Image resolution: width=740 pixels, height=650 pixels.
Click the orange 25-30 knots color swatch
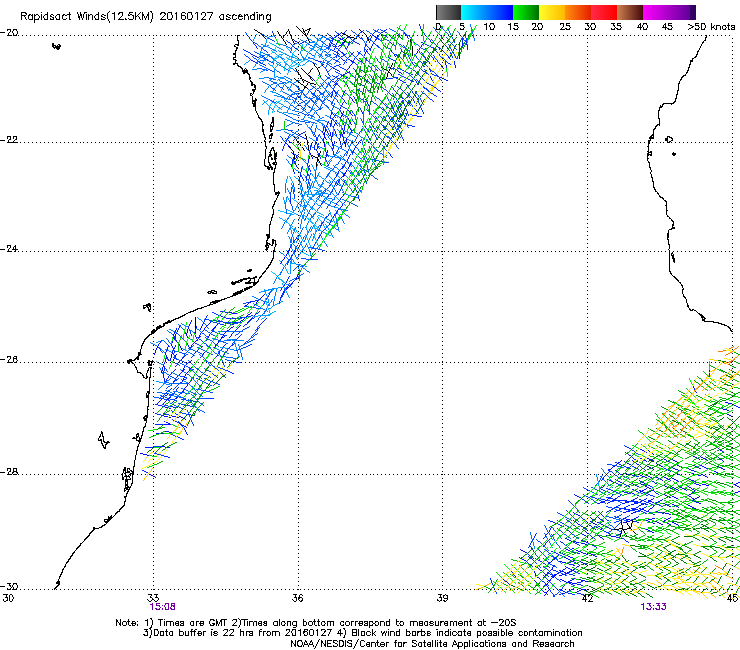click(x=578, y=12)
